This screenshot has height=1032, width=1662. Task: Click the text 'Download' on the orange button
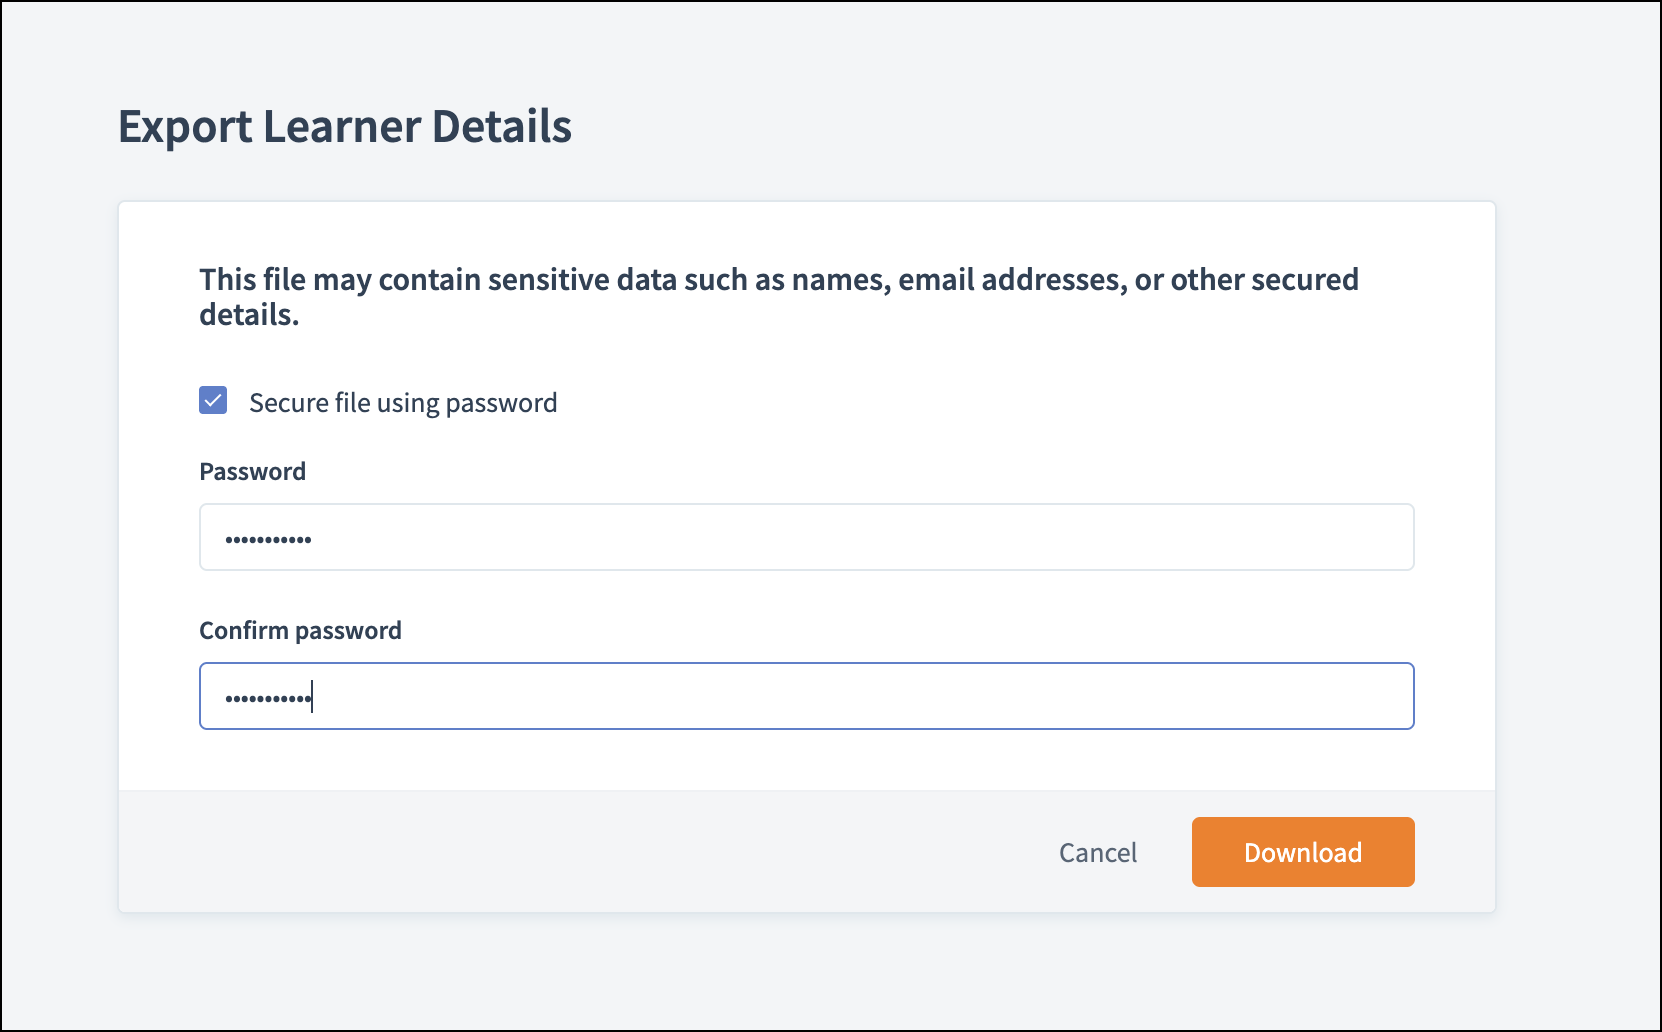tap(1302, 853)
